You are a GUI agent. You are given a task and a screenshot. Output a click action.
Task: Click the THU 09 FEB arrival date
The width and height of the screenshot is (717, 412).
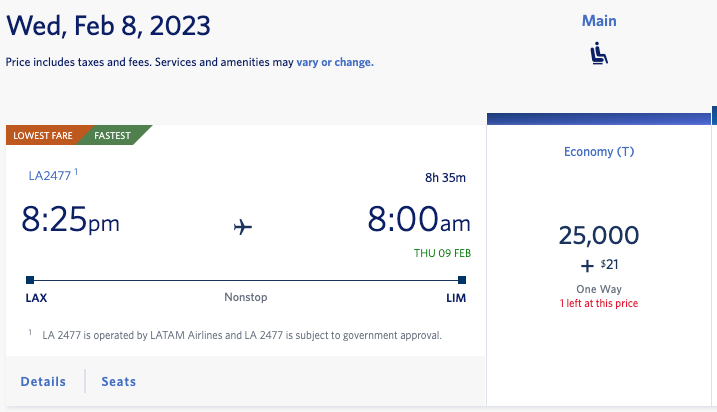[442, 253]
